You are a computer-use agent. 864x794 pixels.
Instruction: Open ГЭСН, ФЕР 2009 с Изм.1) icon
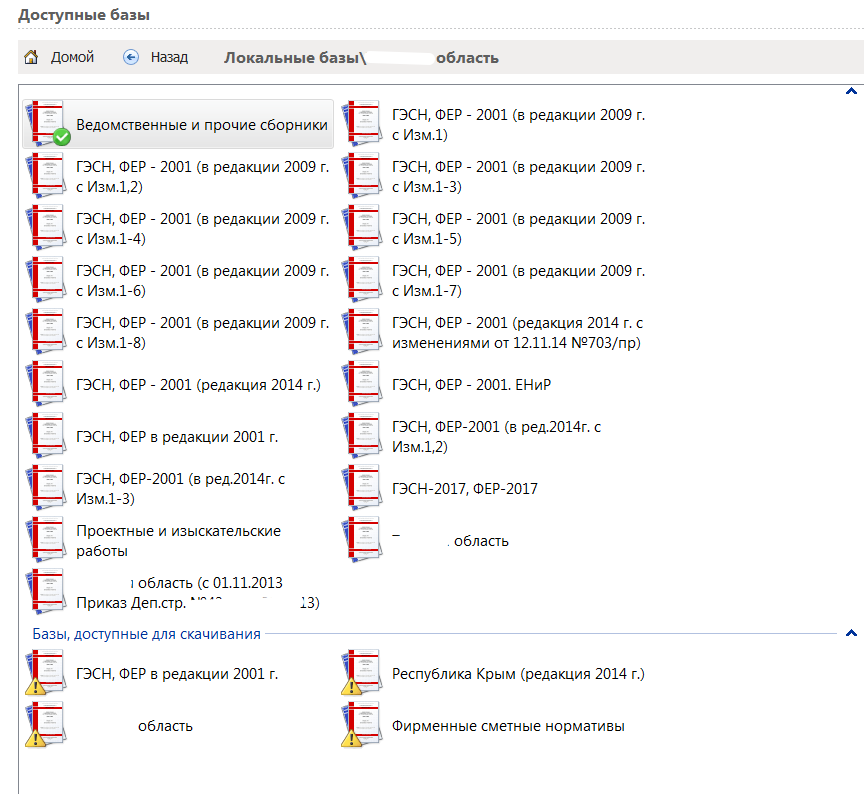click(362, 123)
